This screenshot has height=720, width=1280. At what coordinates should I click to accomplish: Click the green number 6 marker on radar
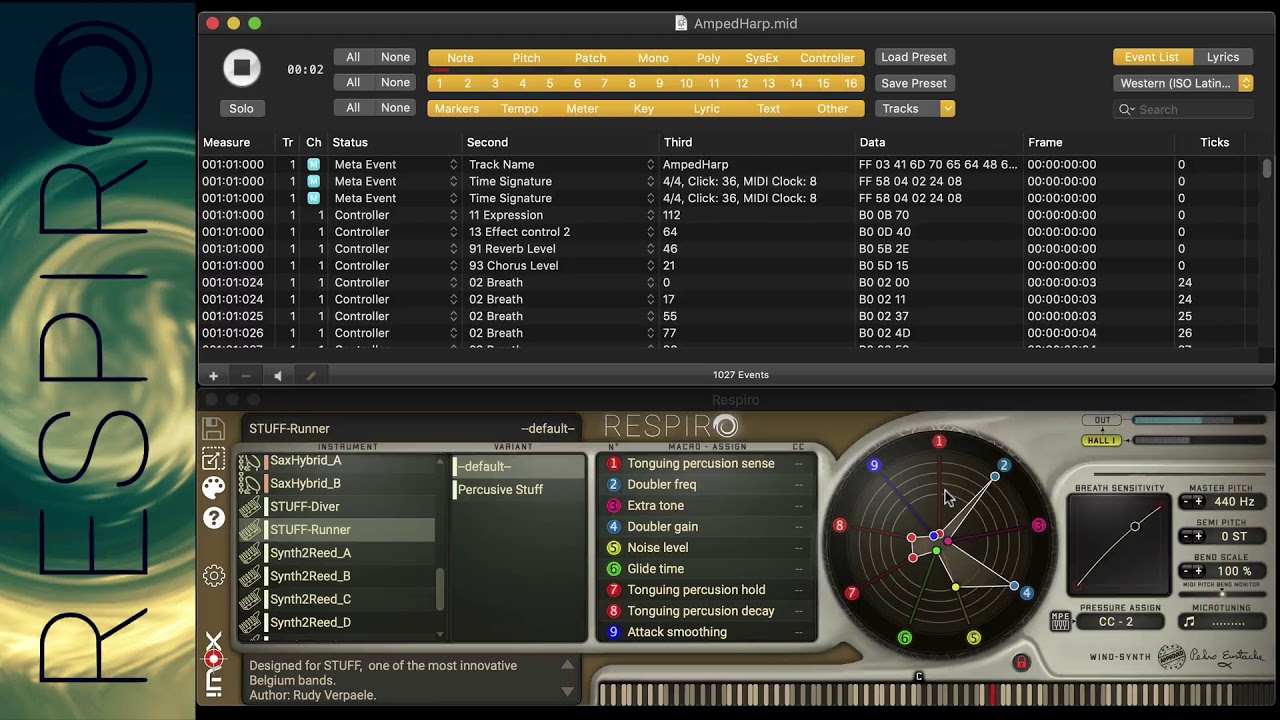coord(905,638)
